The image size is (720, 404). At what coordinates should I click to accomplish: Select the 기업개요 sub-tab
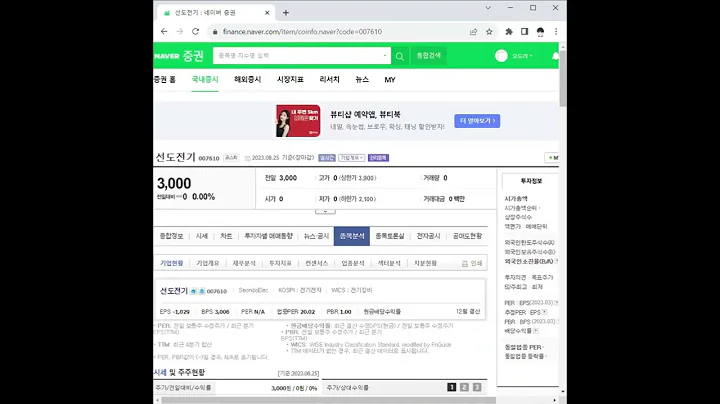[208, 264]
